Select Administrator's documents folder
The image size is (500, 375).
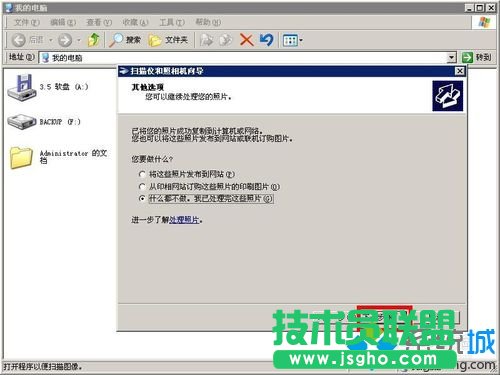(21, 157)
